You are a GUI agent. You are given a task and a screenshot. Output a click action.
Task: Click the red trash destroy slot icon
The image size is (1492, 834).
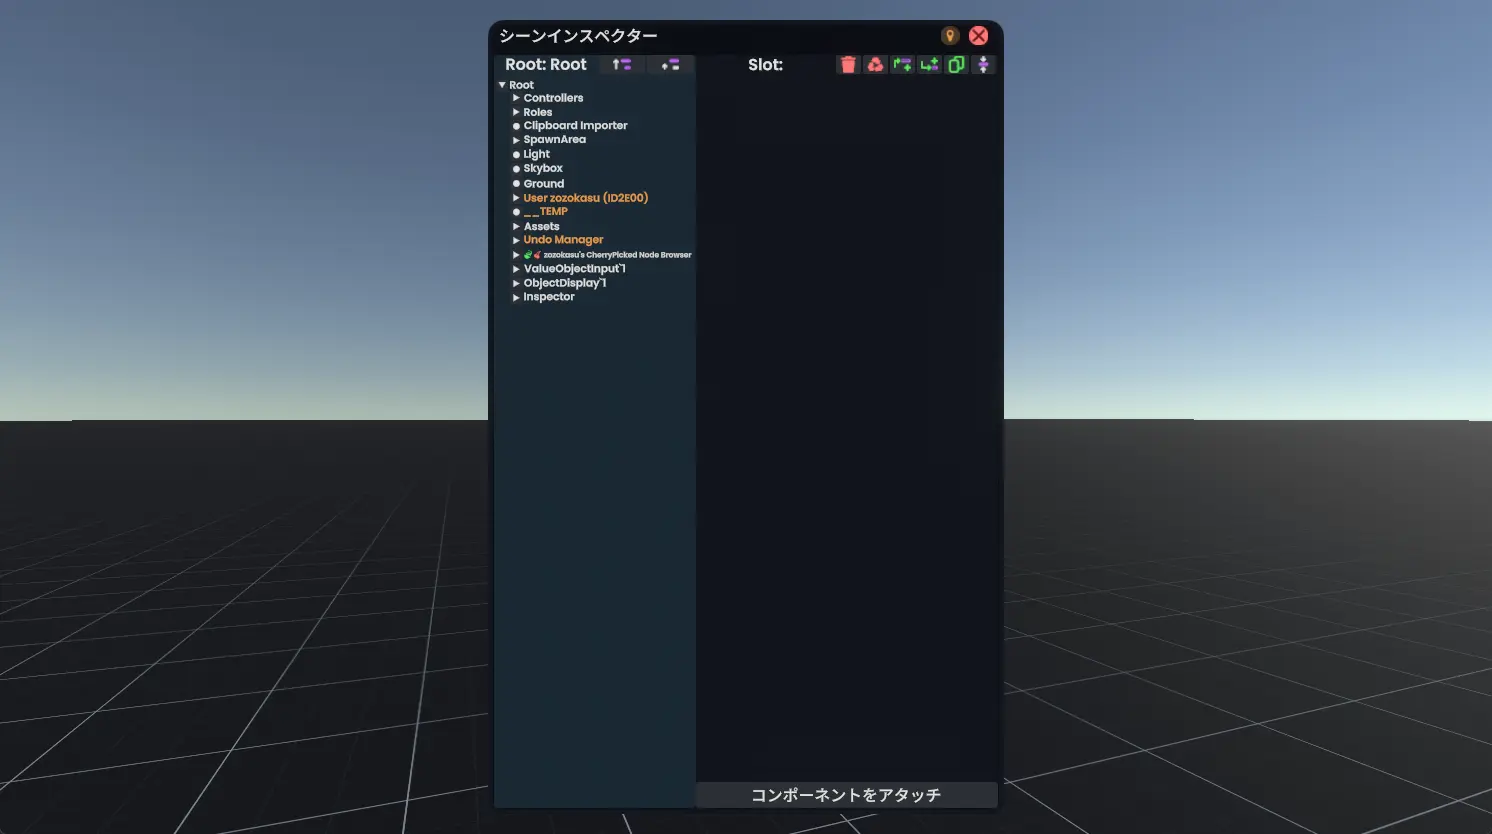pyautogui.click(x=848, y=65)
